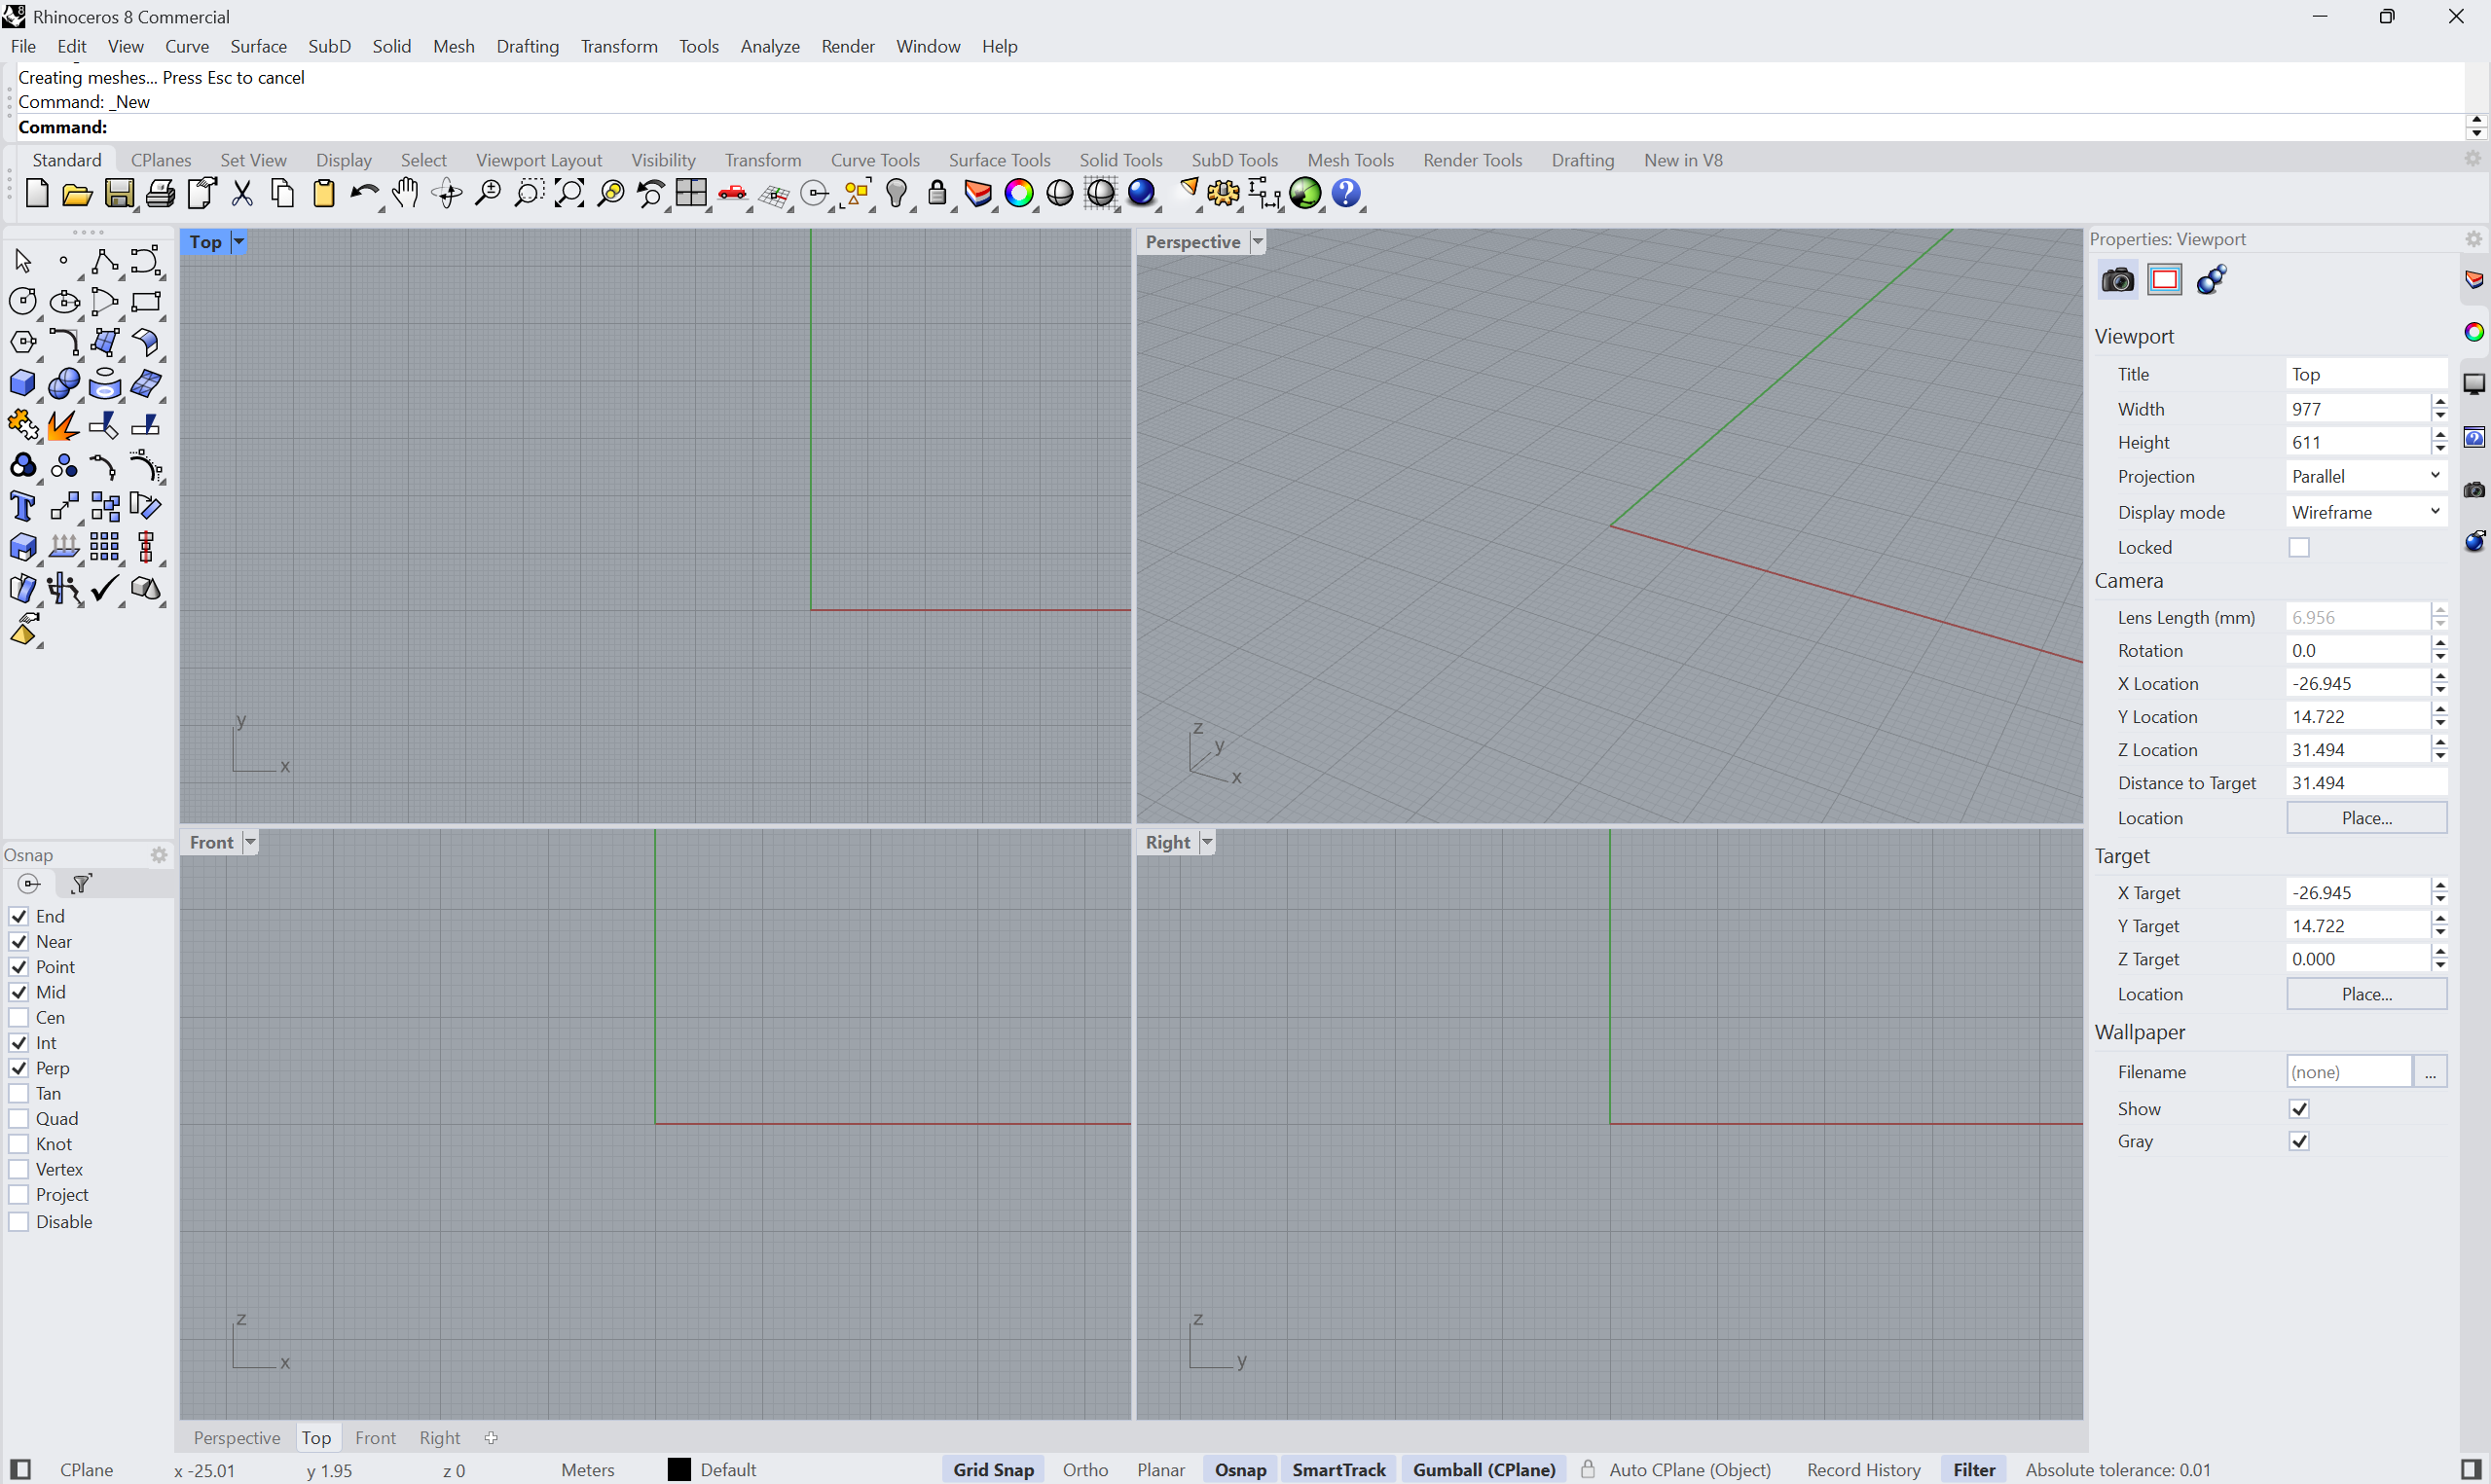The image size is (2491, 1484).
Task: Click the four-viewport layout icon
Action: tap(691, 193)
